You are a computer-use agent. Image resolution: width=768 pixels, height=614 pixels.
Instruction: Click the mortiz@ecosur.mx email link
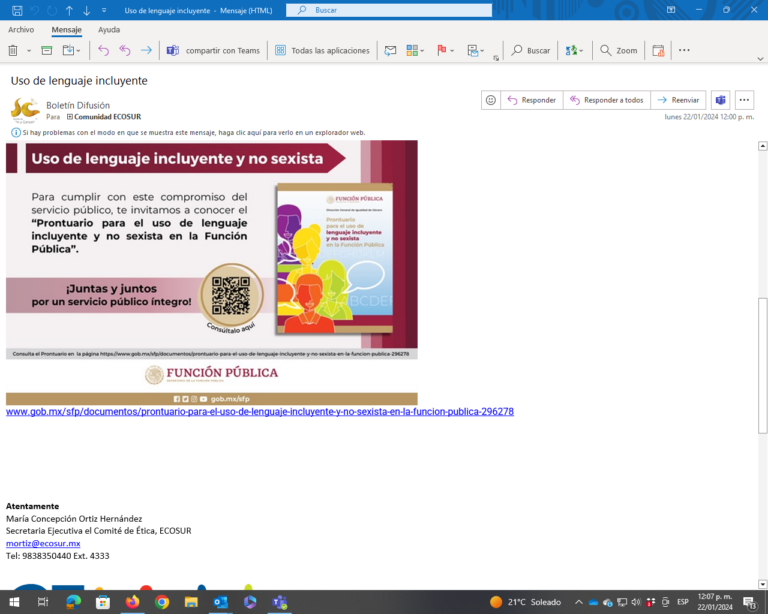click(43, 543)
